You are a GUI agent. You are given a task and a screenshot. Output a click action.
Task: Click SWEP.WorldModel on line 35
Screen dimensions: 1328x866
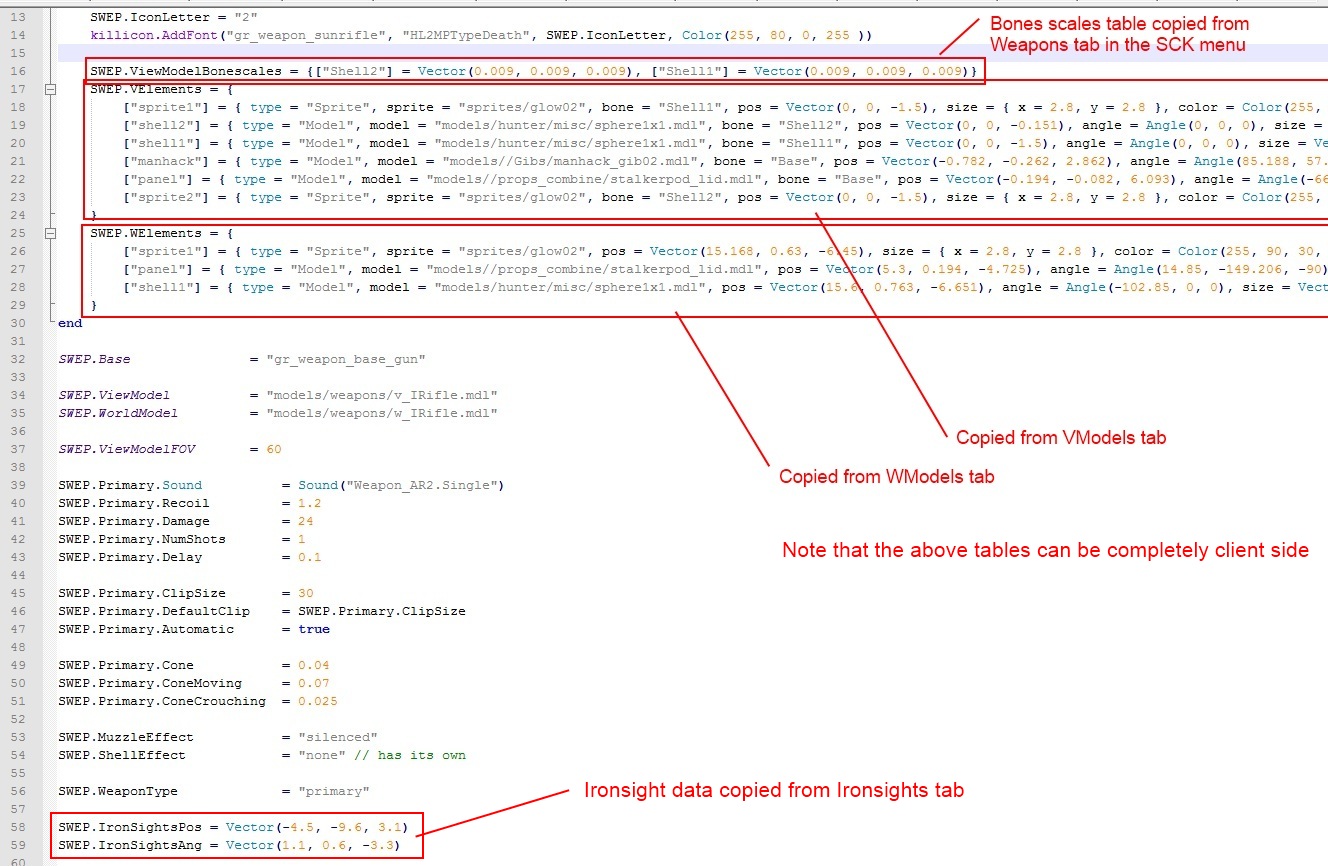[118, 414]
